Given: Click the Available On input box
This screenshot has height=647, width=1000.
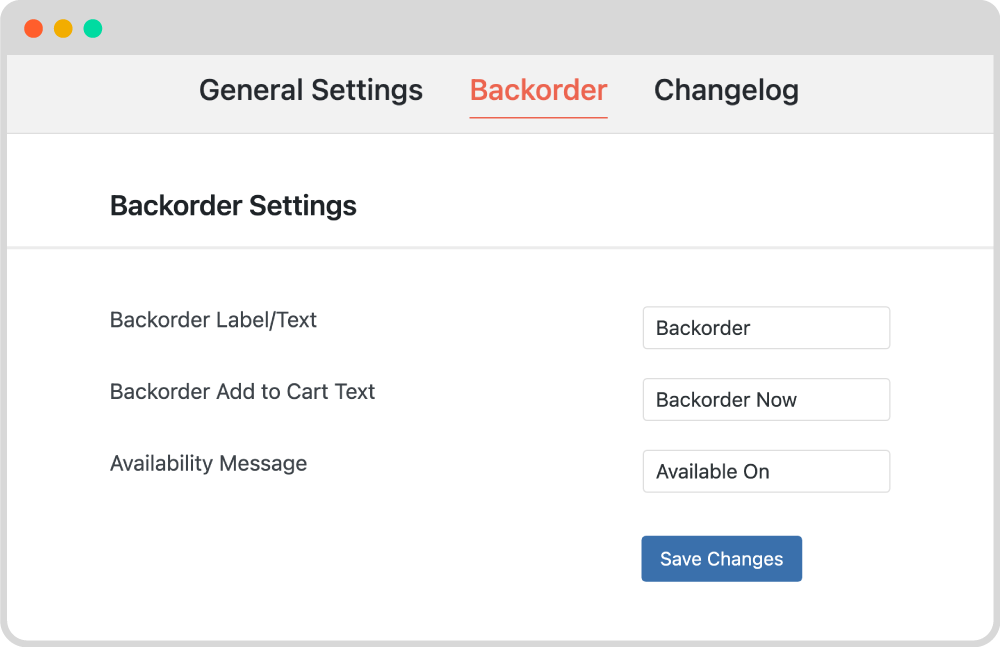Looking at the screenshot, I should 766,472.
